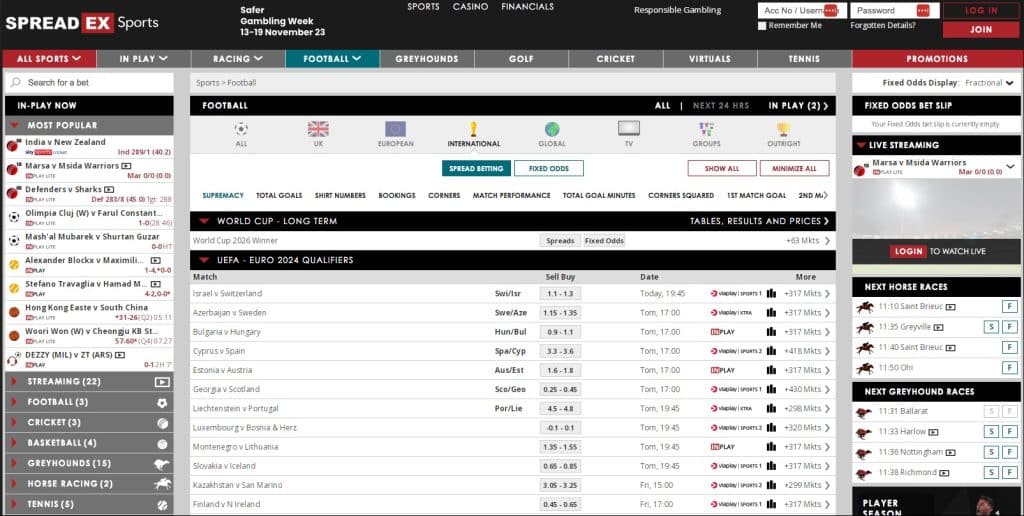Click the Search for a bet field

90,83
